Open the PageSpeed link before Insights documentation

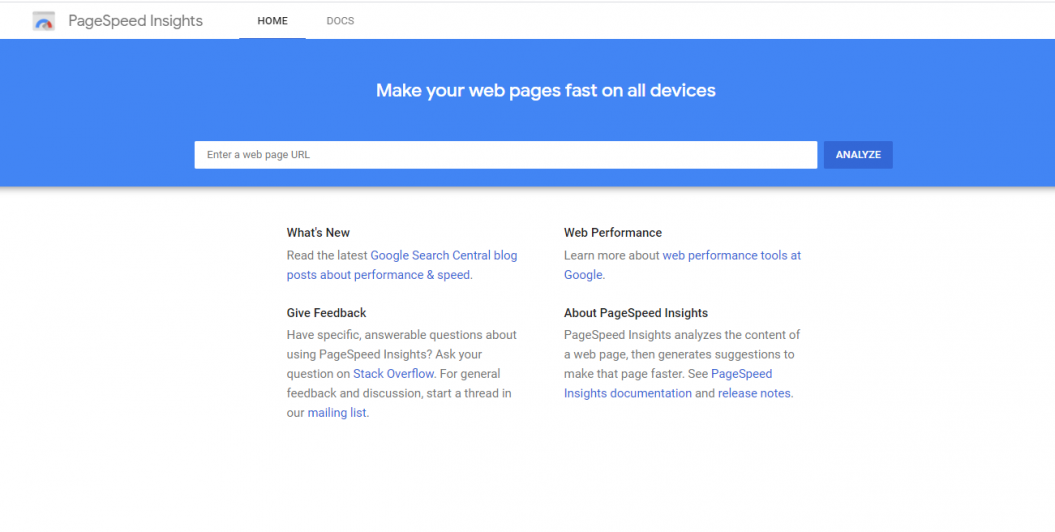point(741,374)
